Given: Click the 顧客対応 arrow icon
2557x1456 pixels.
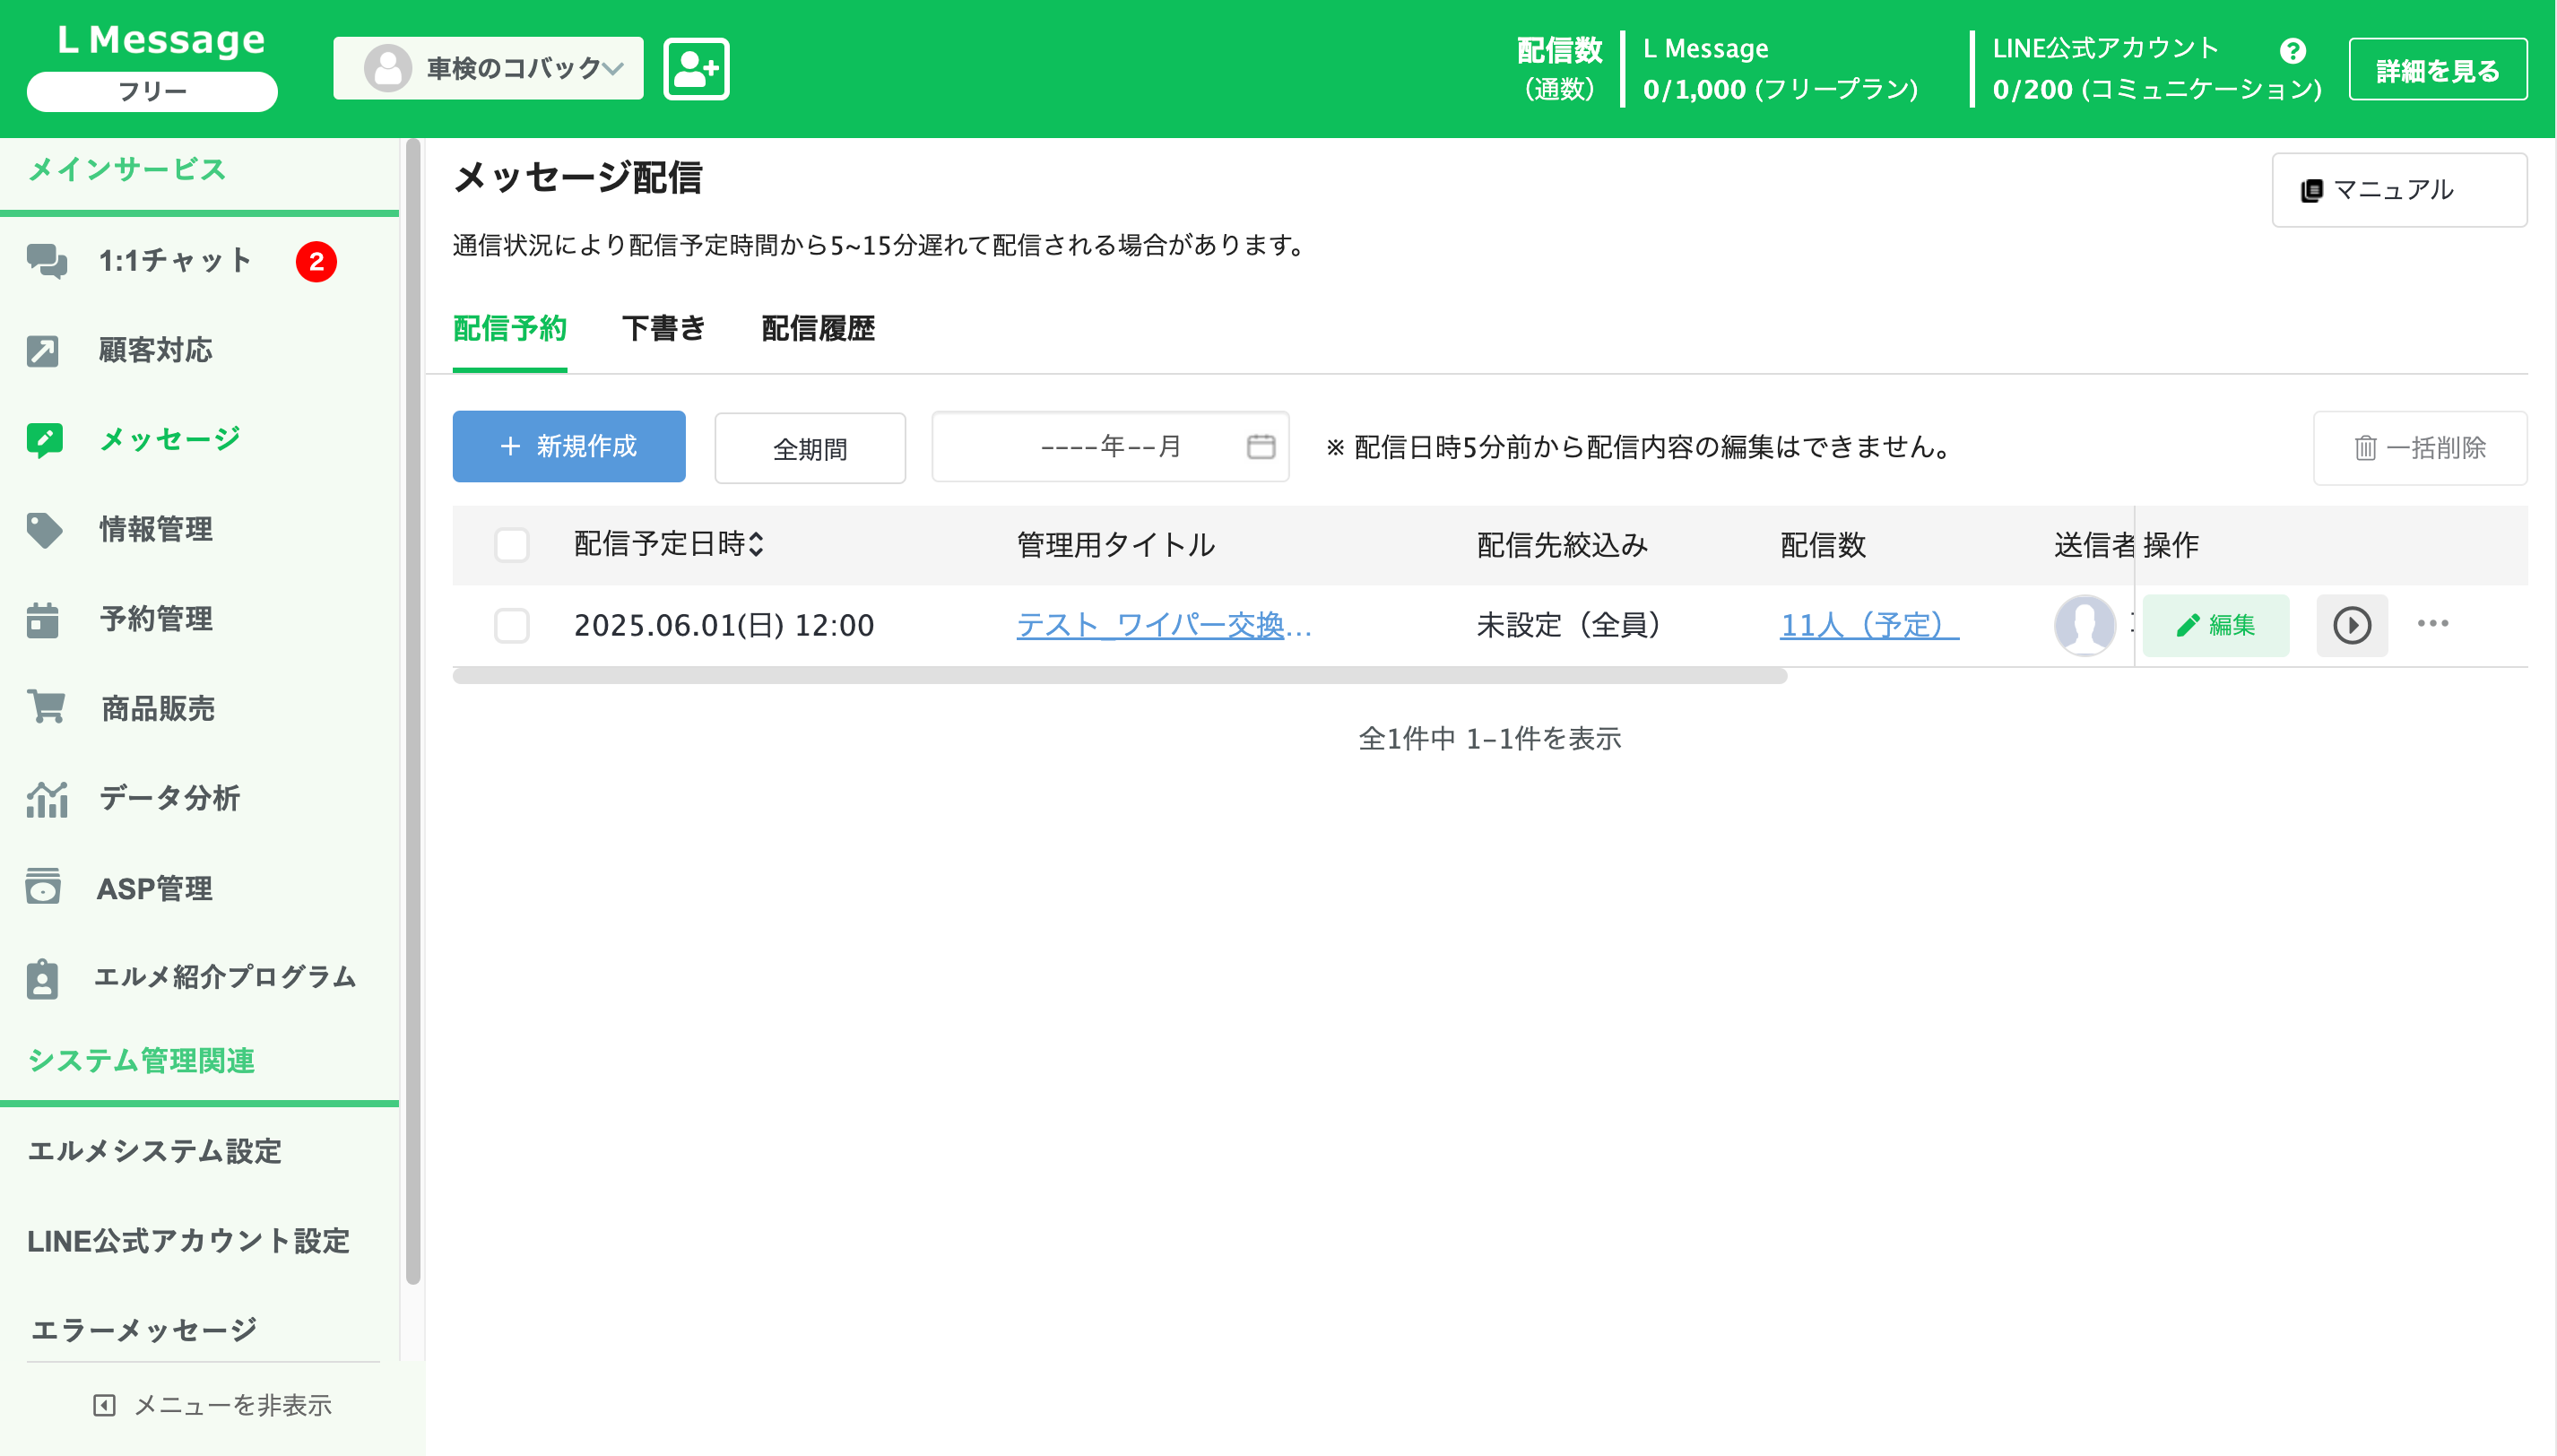Looking at the screenshot, I should tap(43, 351).
